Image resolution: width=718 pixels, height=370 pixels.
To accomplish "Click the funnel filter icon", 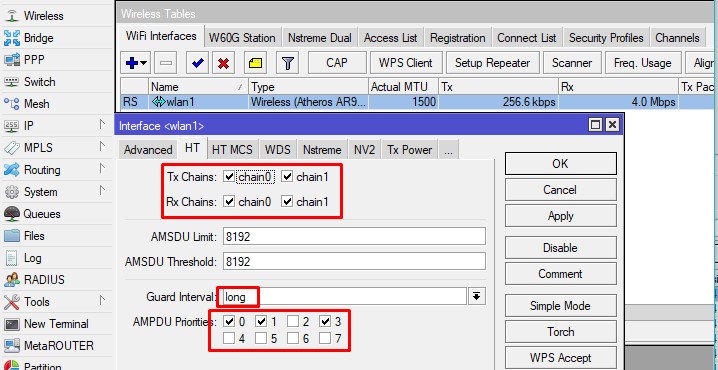I will click(x=288, y=63).
